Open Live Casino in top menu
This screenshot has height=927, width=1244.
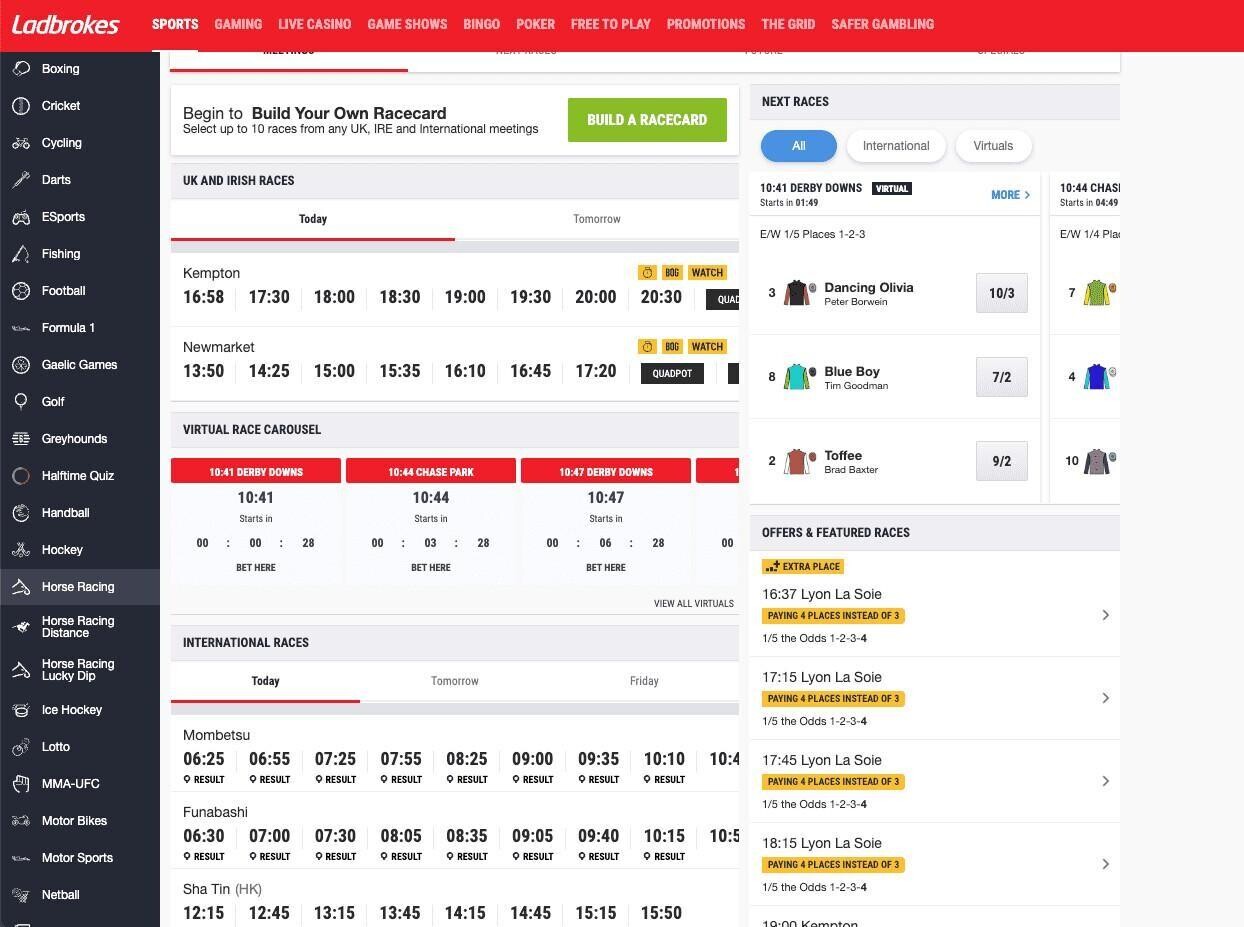[x=314, y=24]
